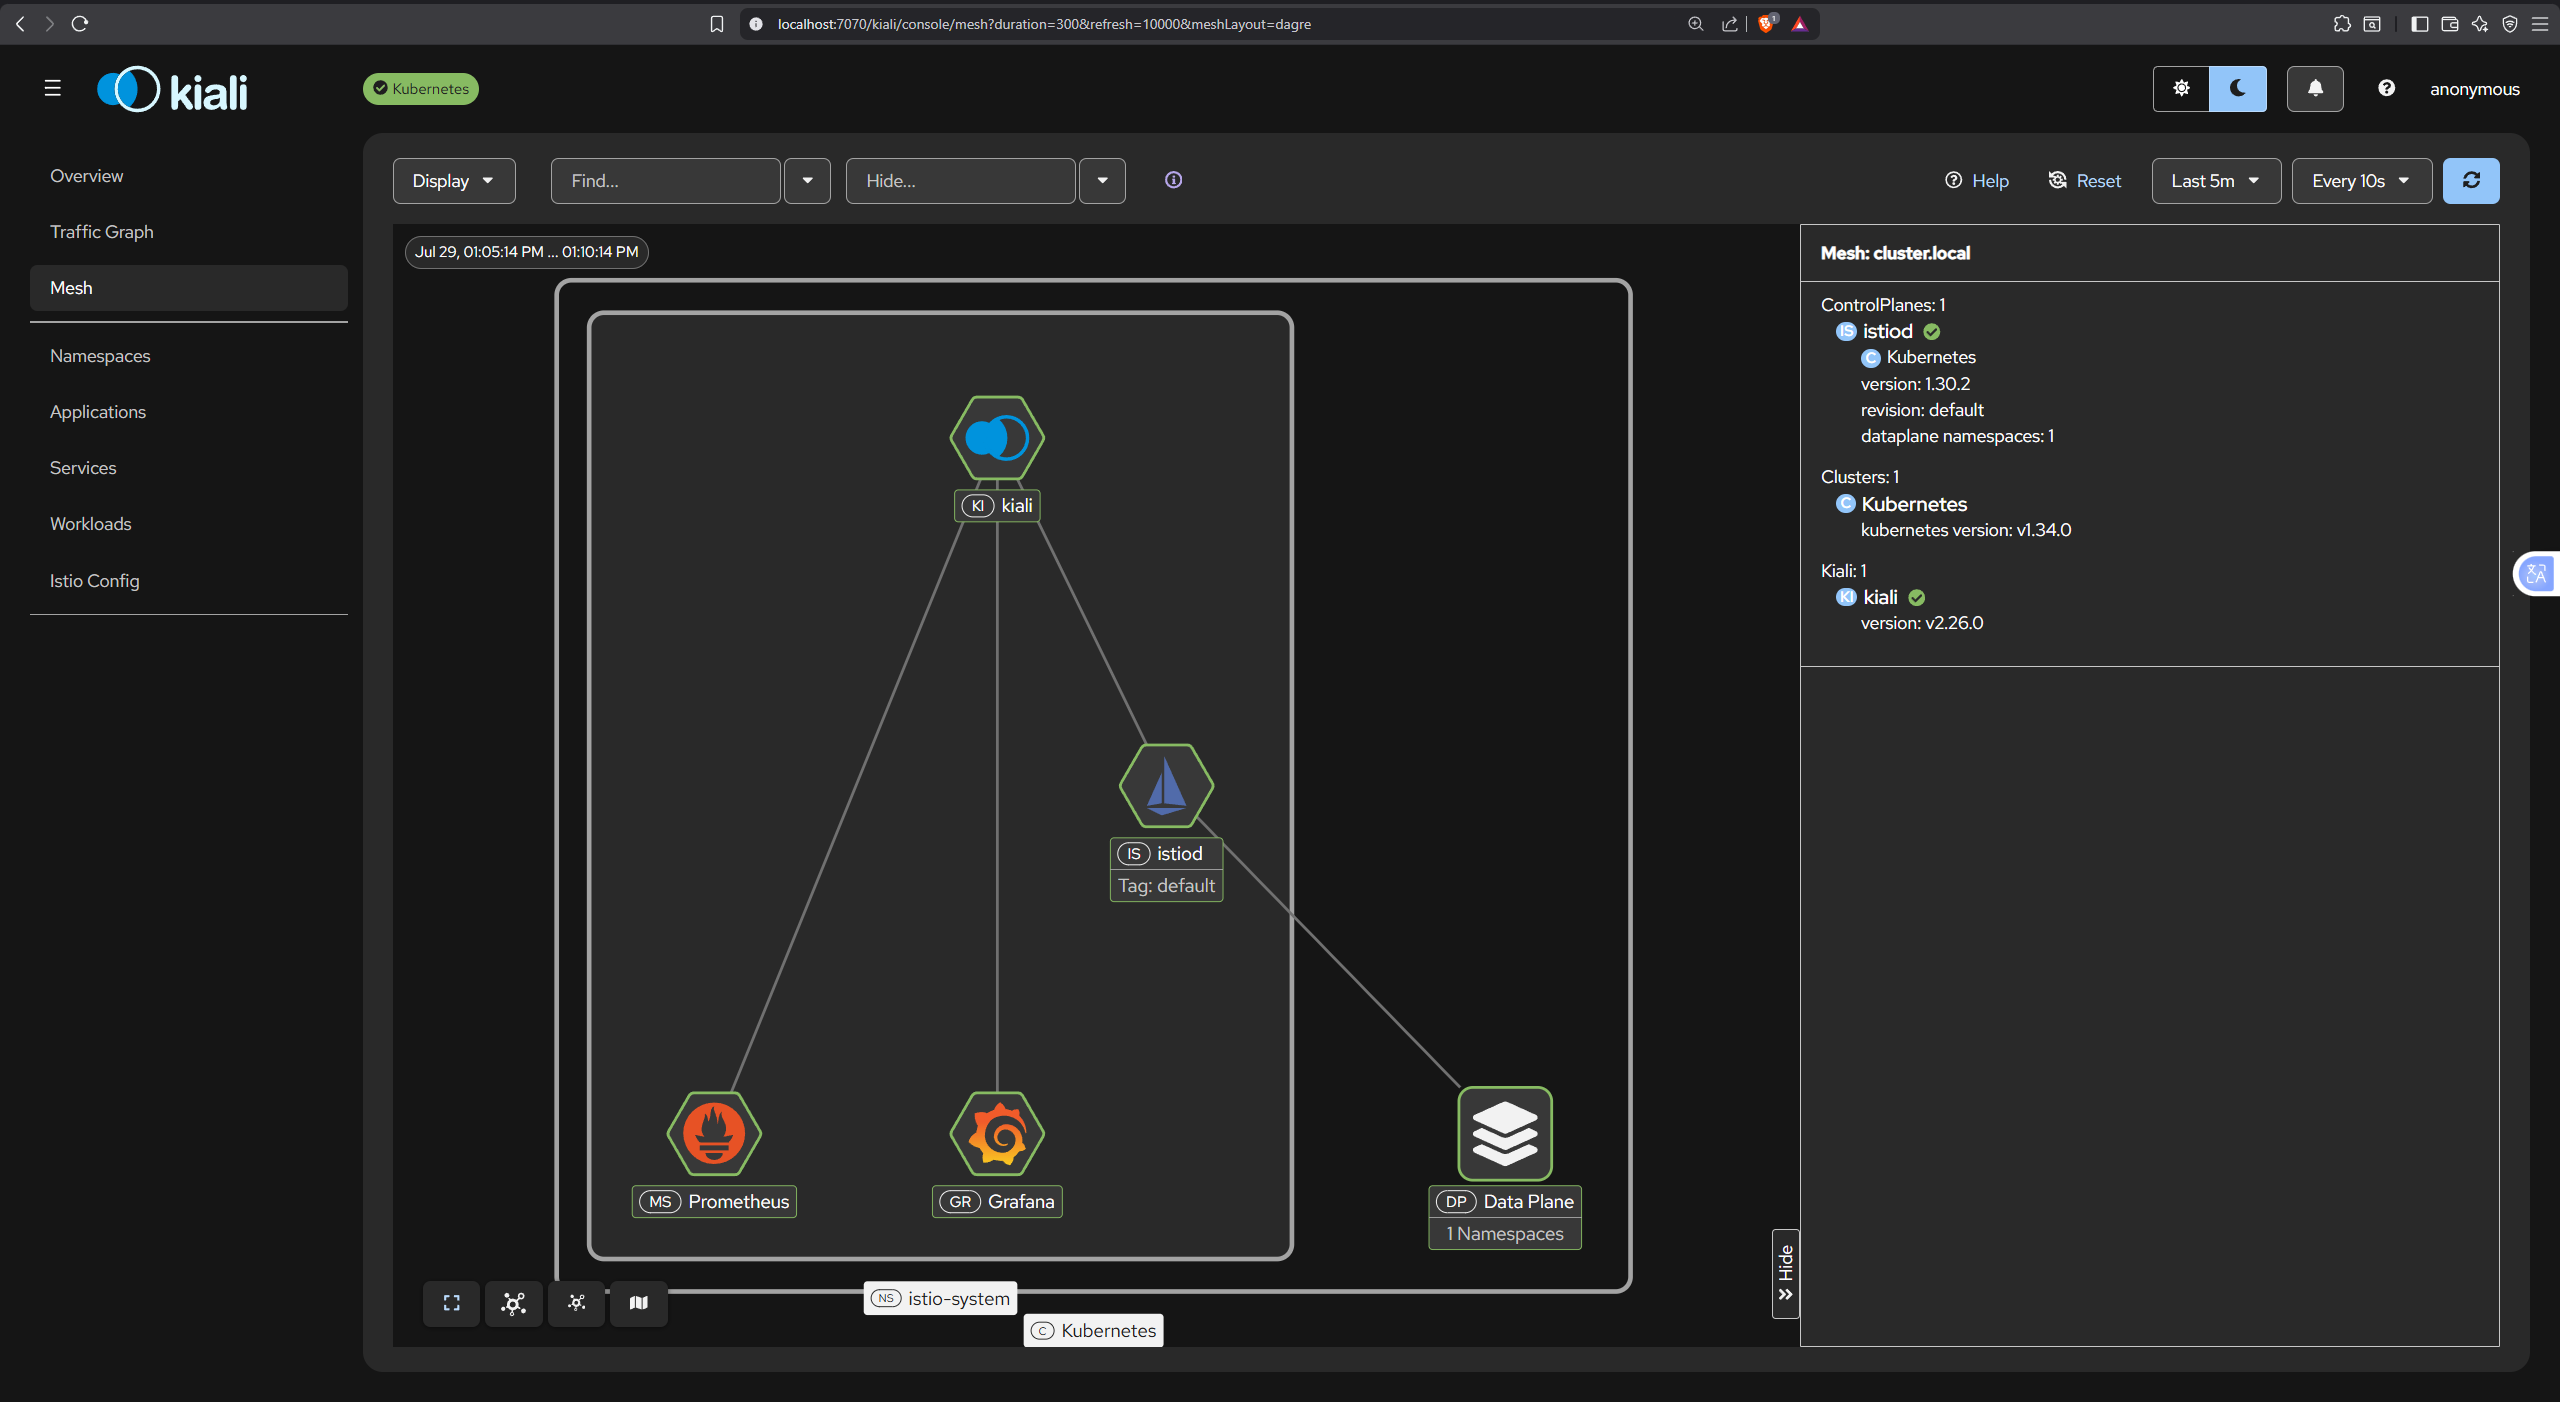Click the floating translate widget icon

2537,574
